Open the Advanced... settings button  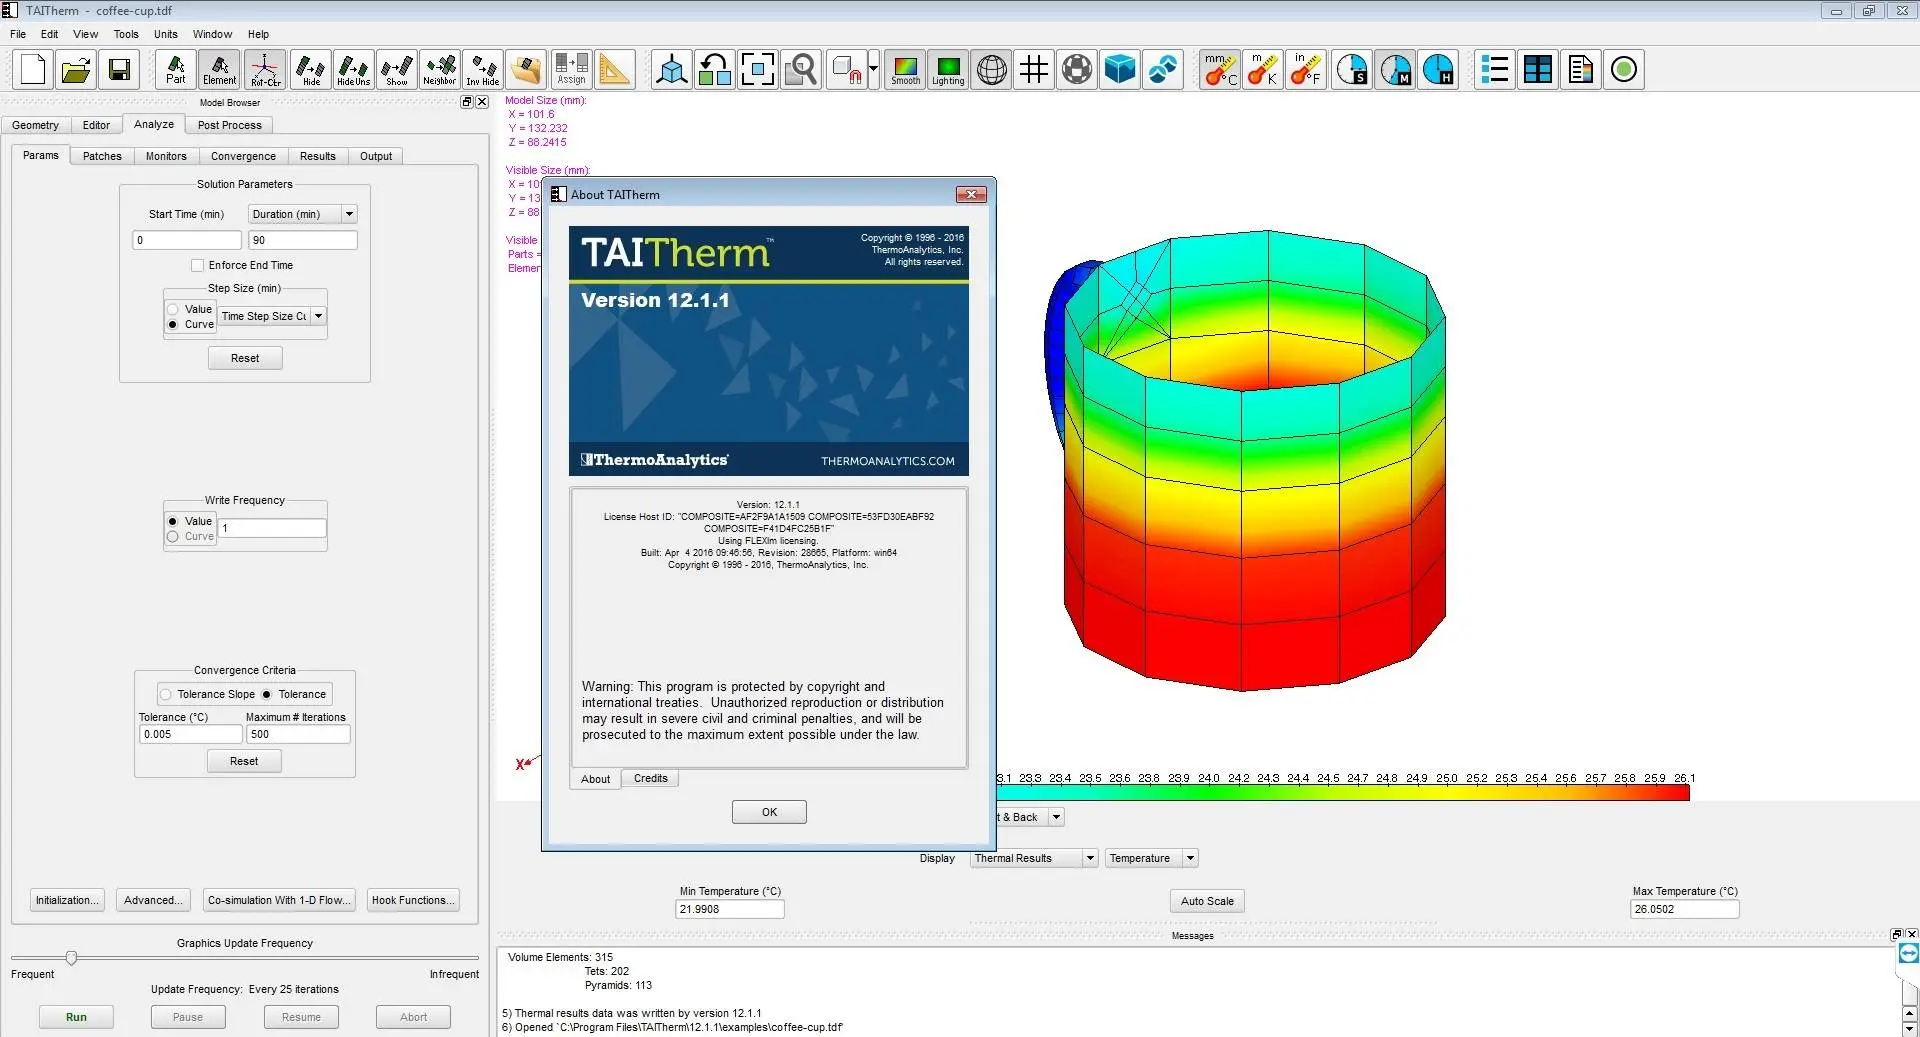153,900
